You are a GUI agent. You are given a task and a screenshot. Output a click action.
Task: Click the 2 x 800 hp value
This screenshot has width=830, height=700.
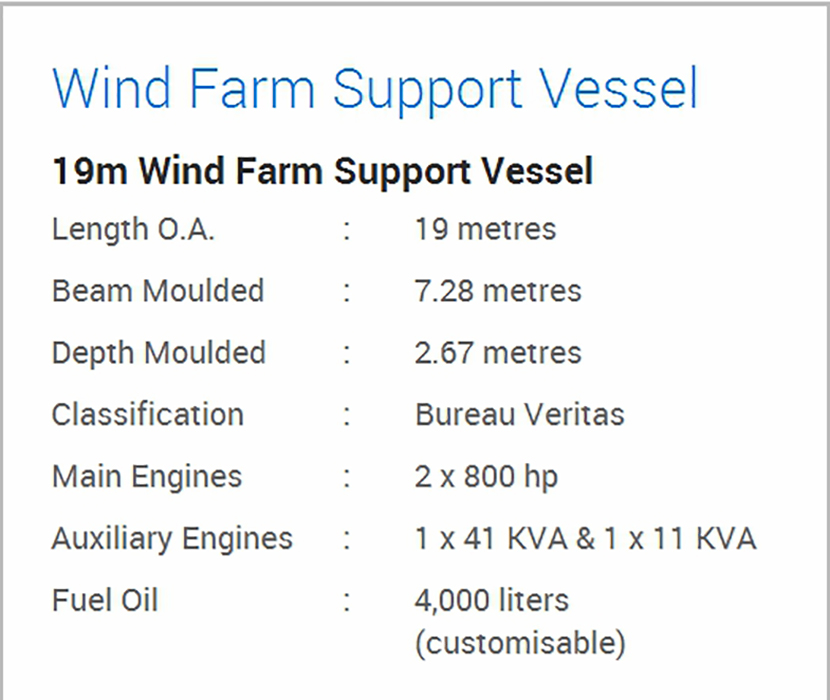(x=486, y=476)
